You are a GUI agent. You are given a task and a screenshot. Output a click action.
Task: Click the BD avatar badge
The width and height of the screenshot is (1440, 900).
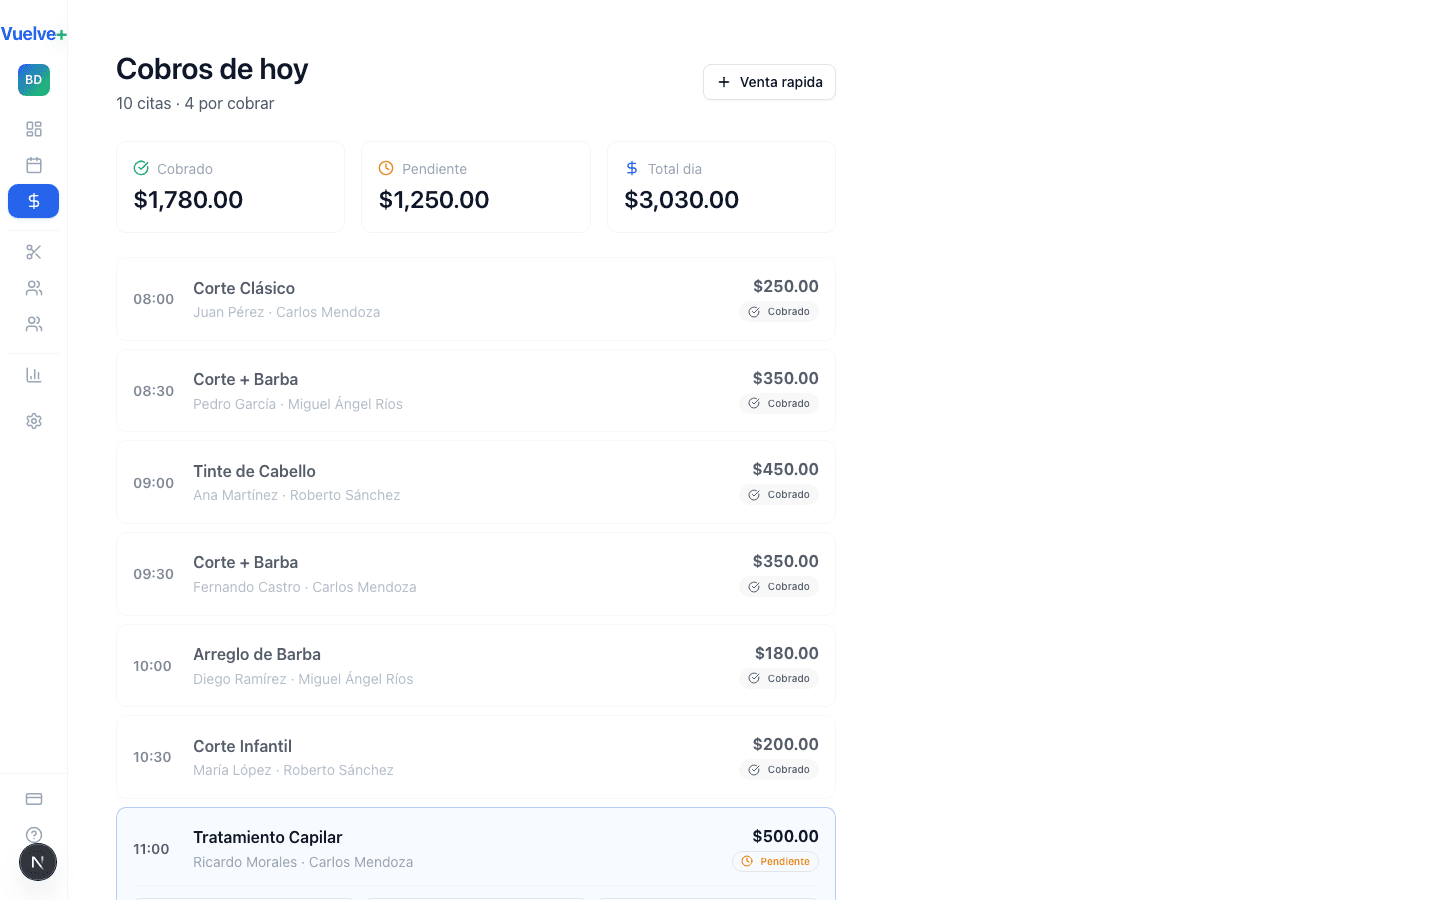34,80
